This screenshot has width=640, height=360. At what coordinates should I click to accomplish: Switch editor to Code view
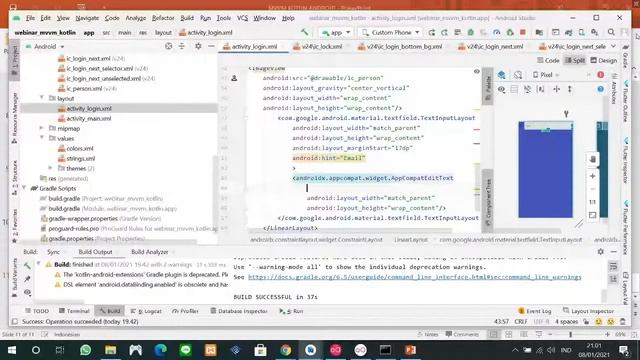click(548, 60)
